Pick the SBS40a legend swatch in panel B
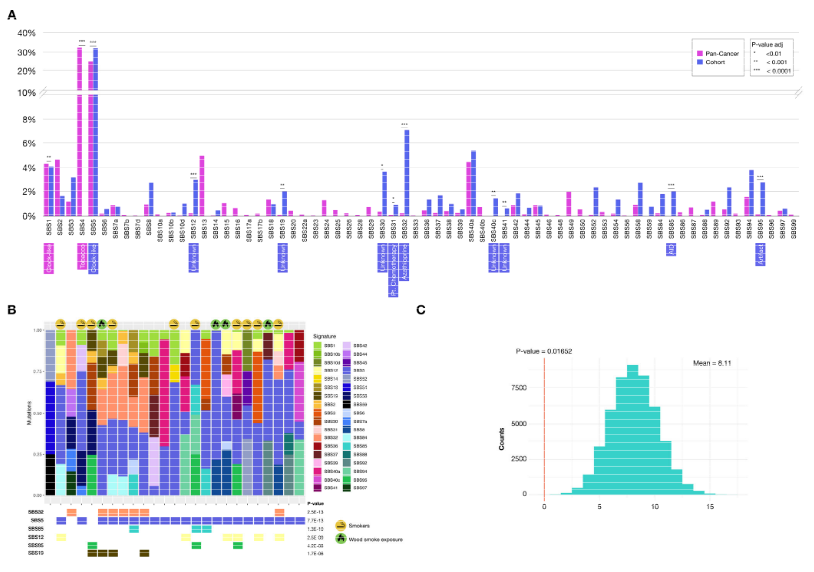 318,471
